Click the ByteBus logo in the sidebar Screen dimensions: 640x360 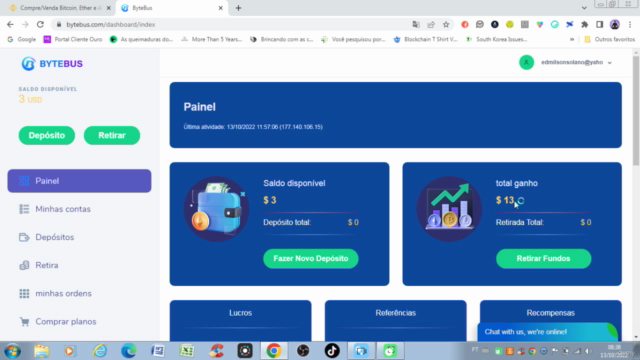(52, 64)
